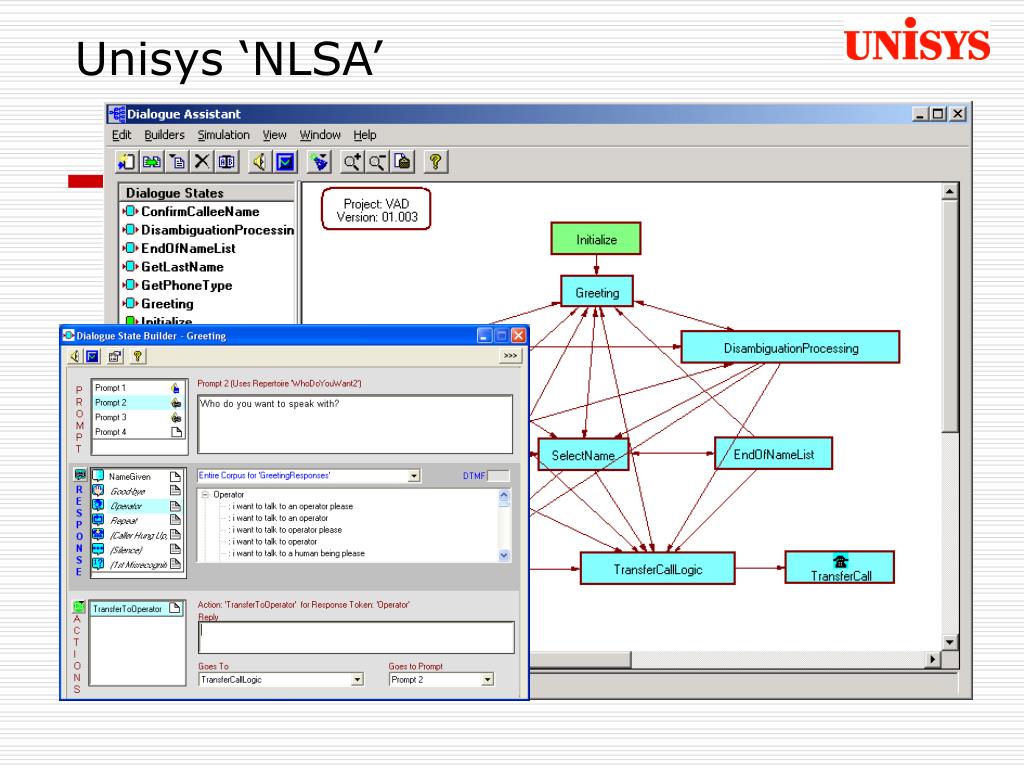Screen dimensions: 1024x768
Task: Click the page icon next to Repeat response
Action: [x=175, y=520]
